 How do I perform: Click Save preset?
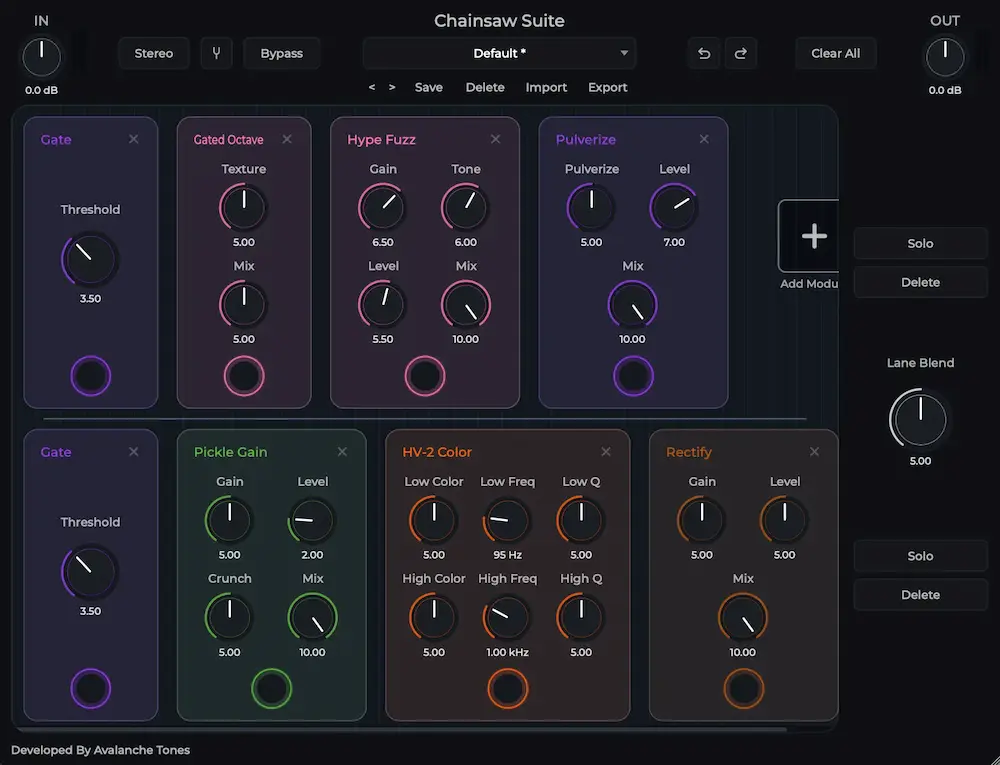coord(429,87)
